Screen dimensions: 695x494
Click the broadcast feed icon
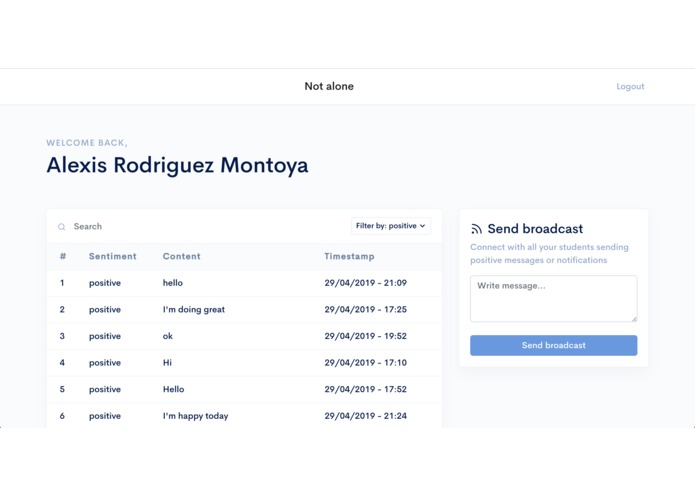point(476,229)
